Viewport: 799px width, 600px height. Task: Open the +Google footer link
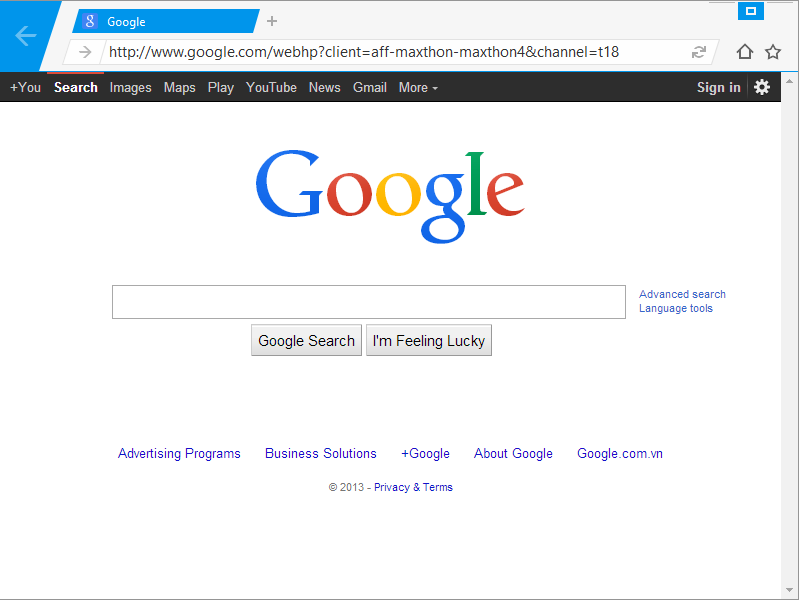pos(425,453)
